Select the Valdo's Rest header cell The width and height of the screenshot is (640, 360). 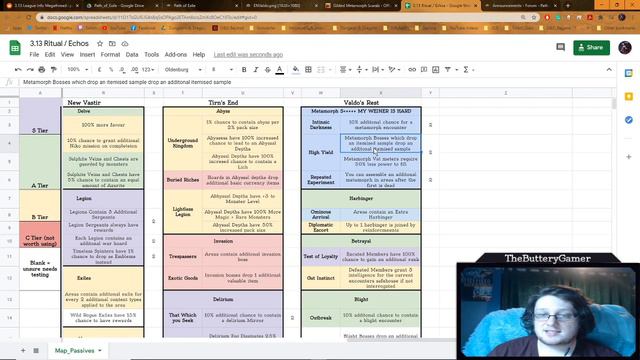pyautogui.click(x=361, y=103)
